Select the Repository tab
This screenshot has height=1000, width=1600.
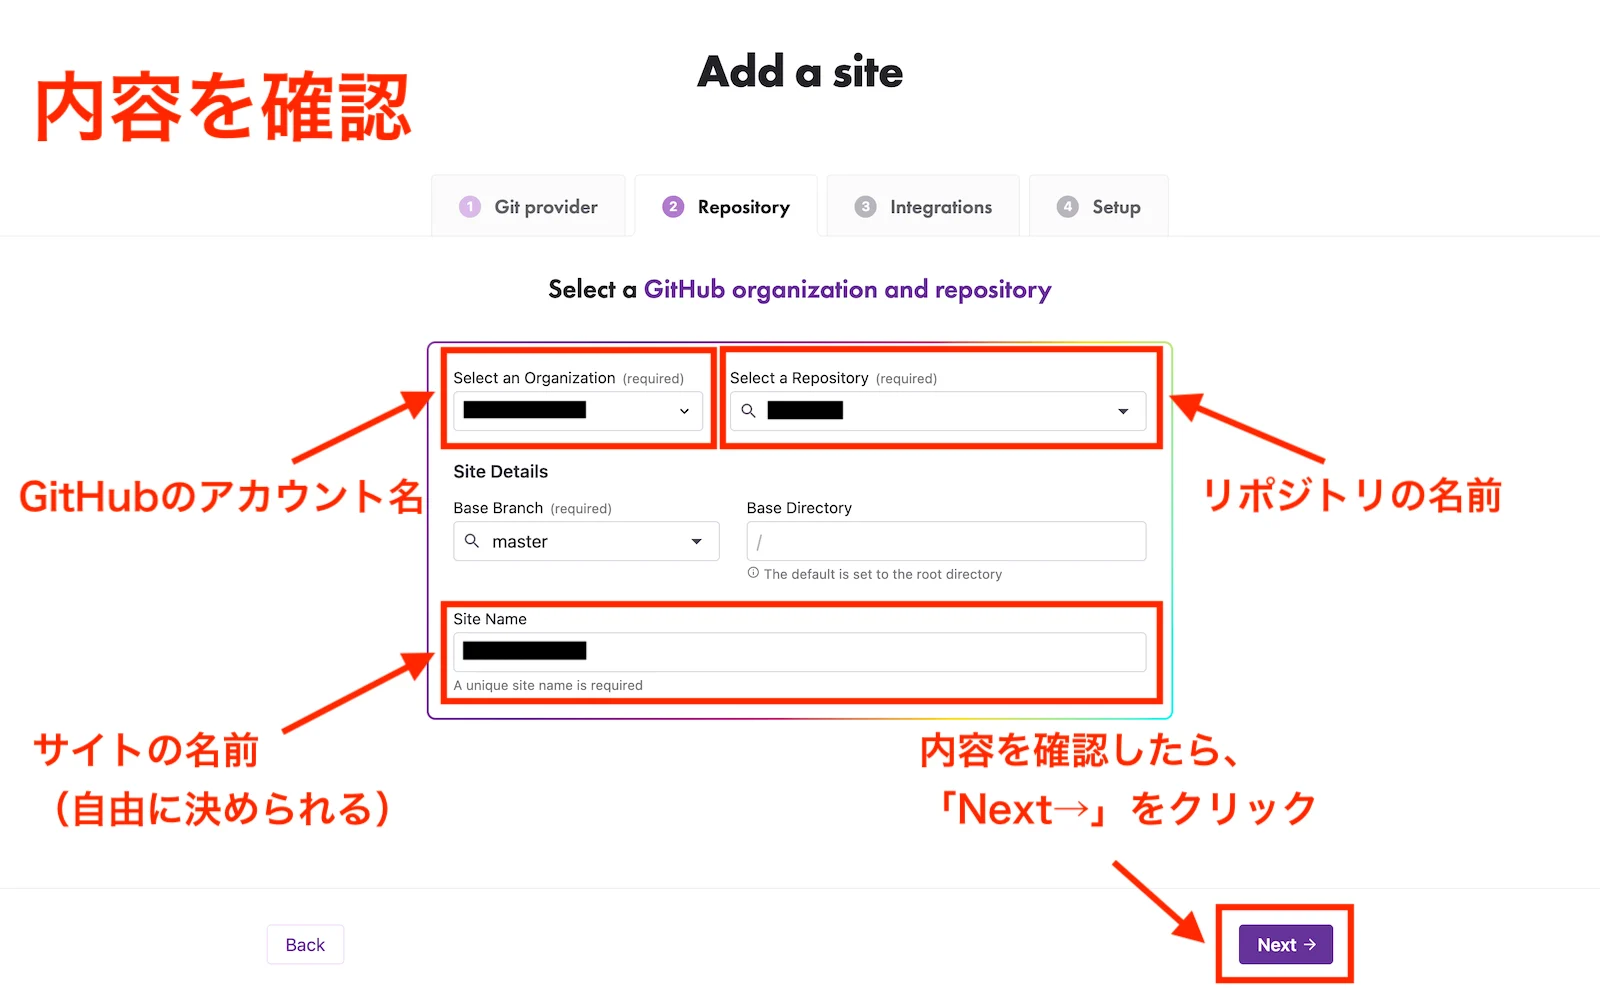coord(725,206)
